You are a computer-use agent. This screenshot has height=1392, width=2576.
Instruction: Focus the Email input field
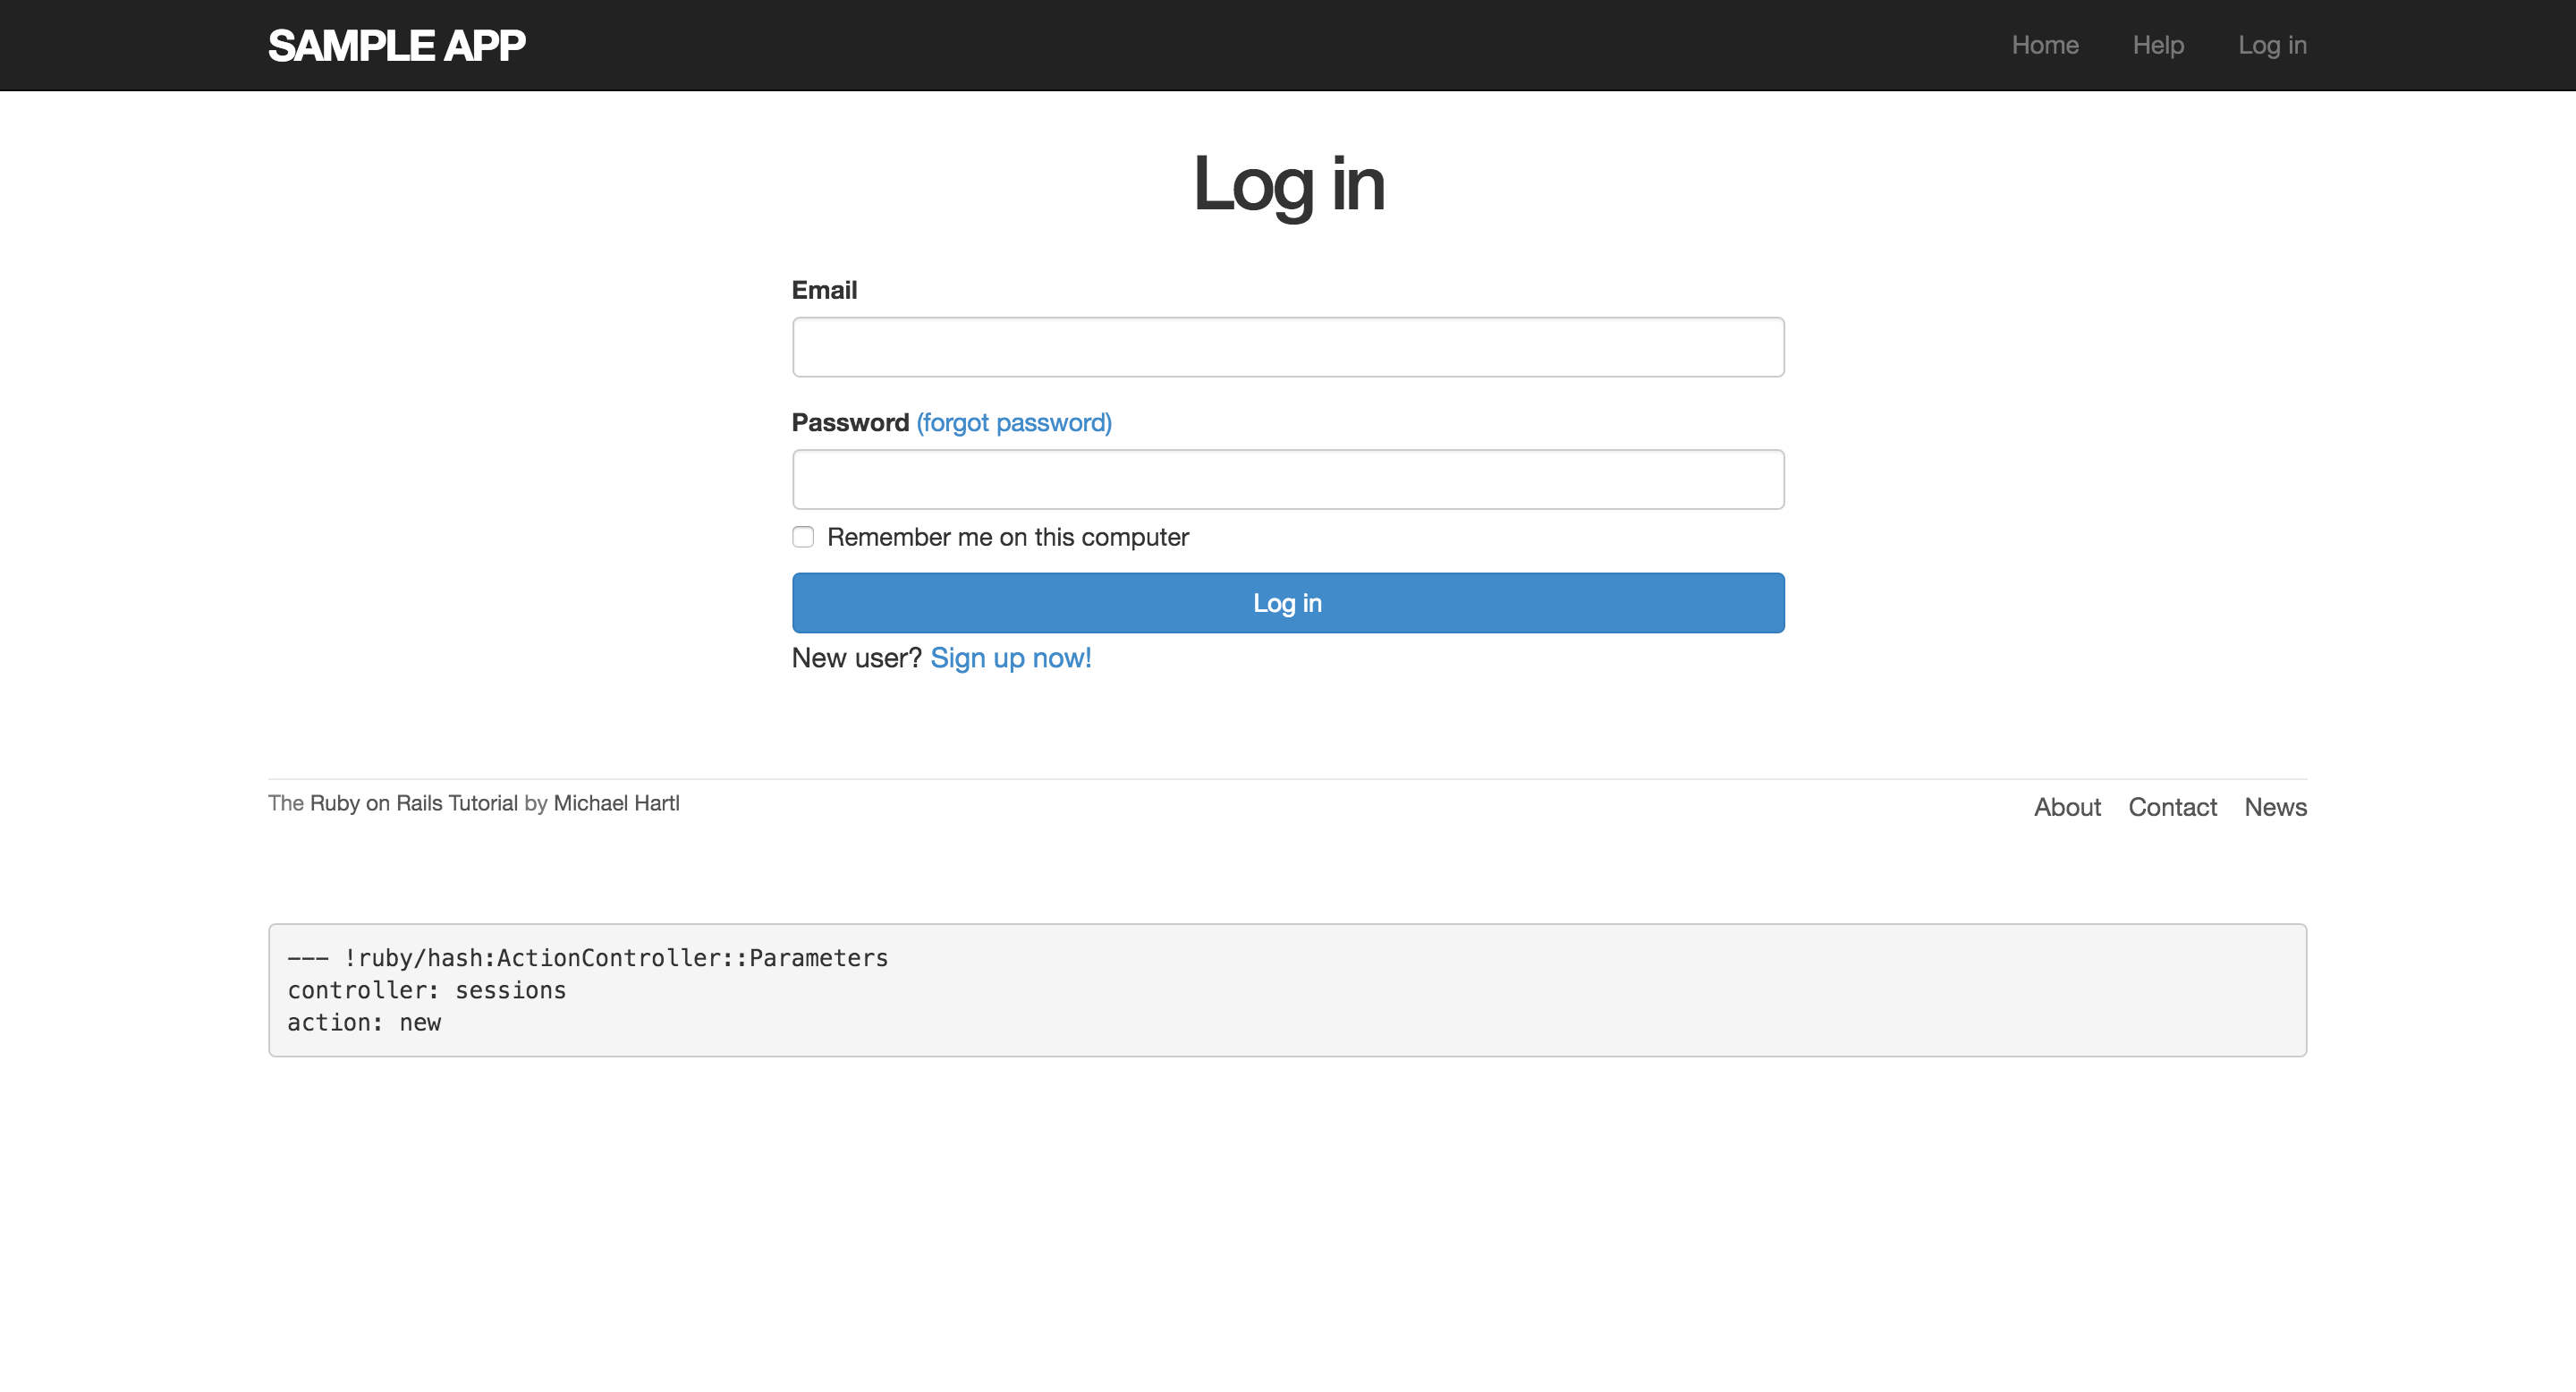tap(1287, 347)
